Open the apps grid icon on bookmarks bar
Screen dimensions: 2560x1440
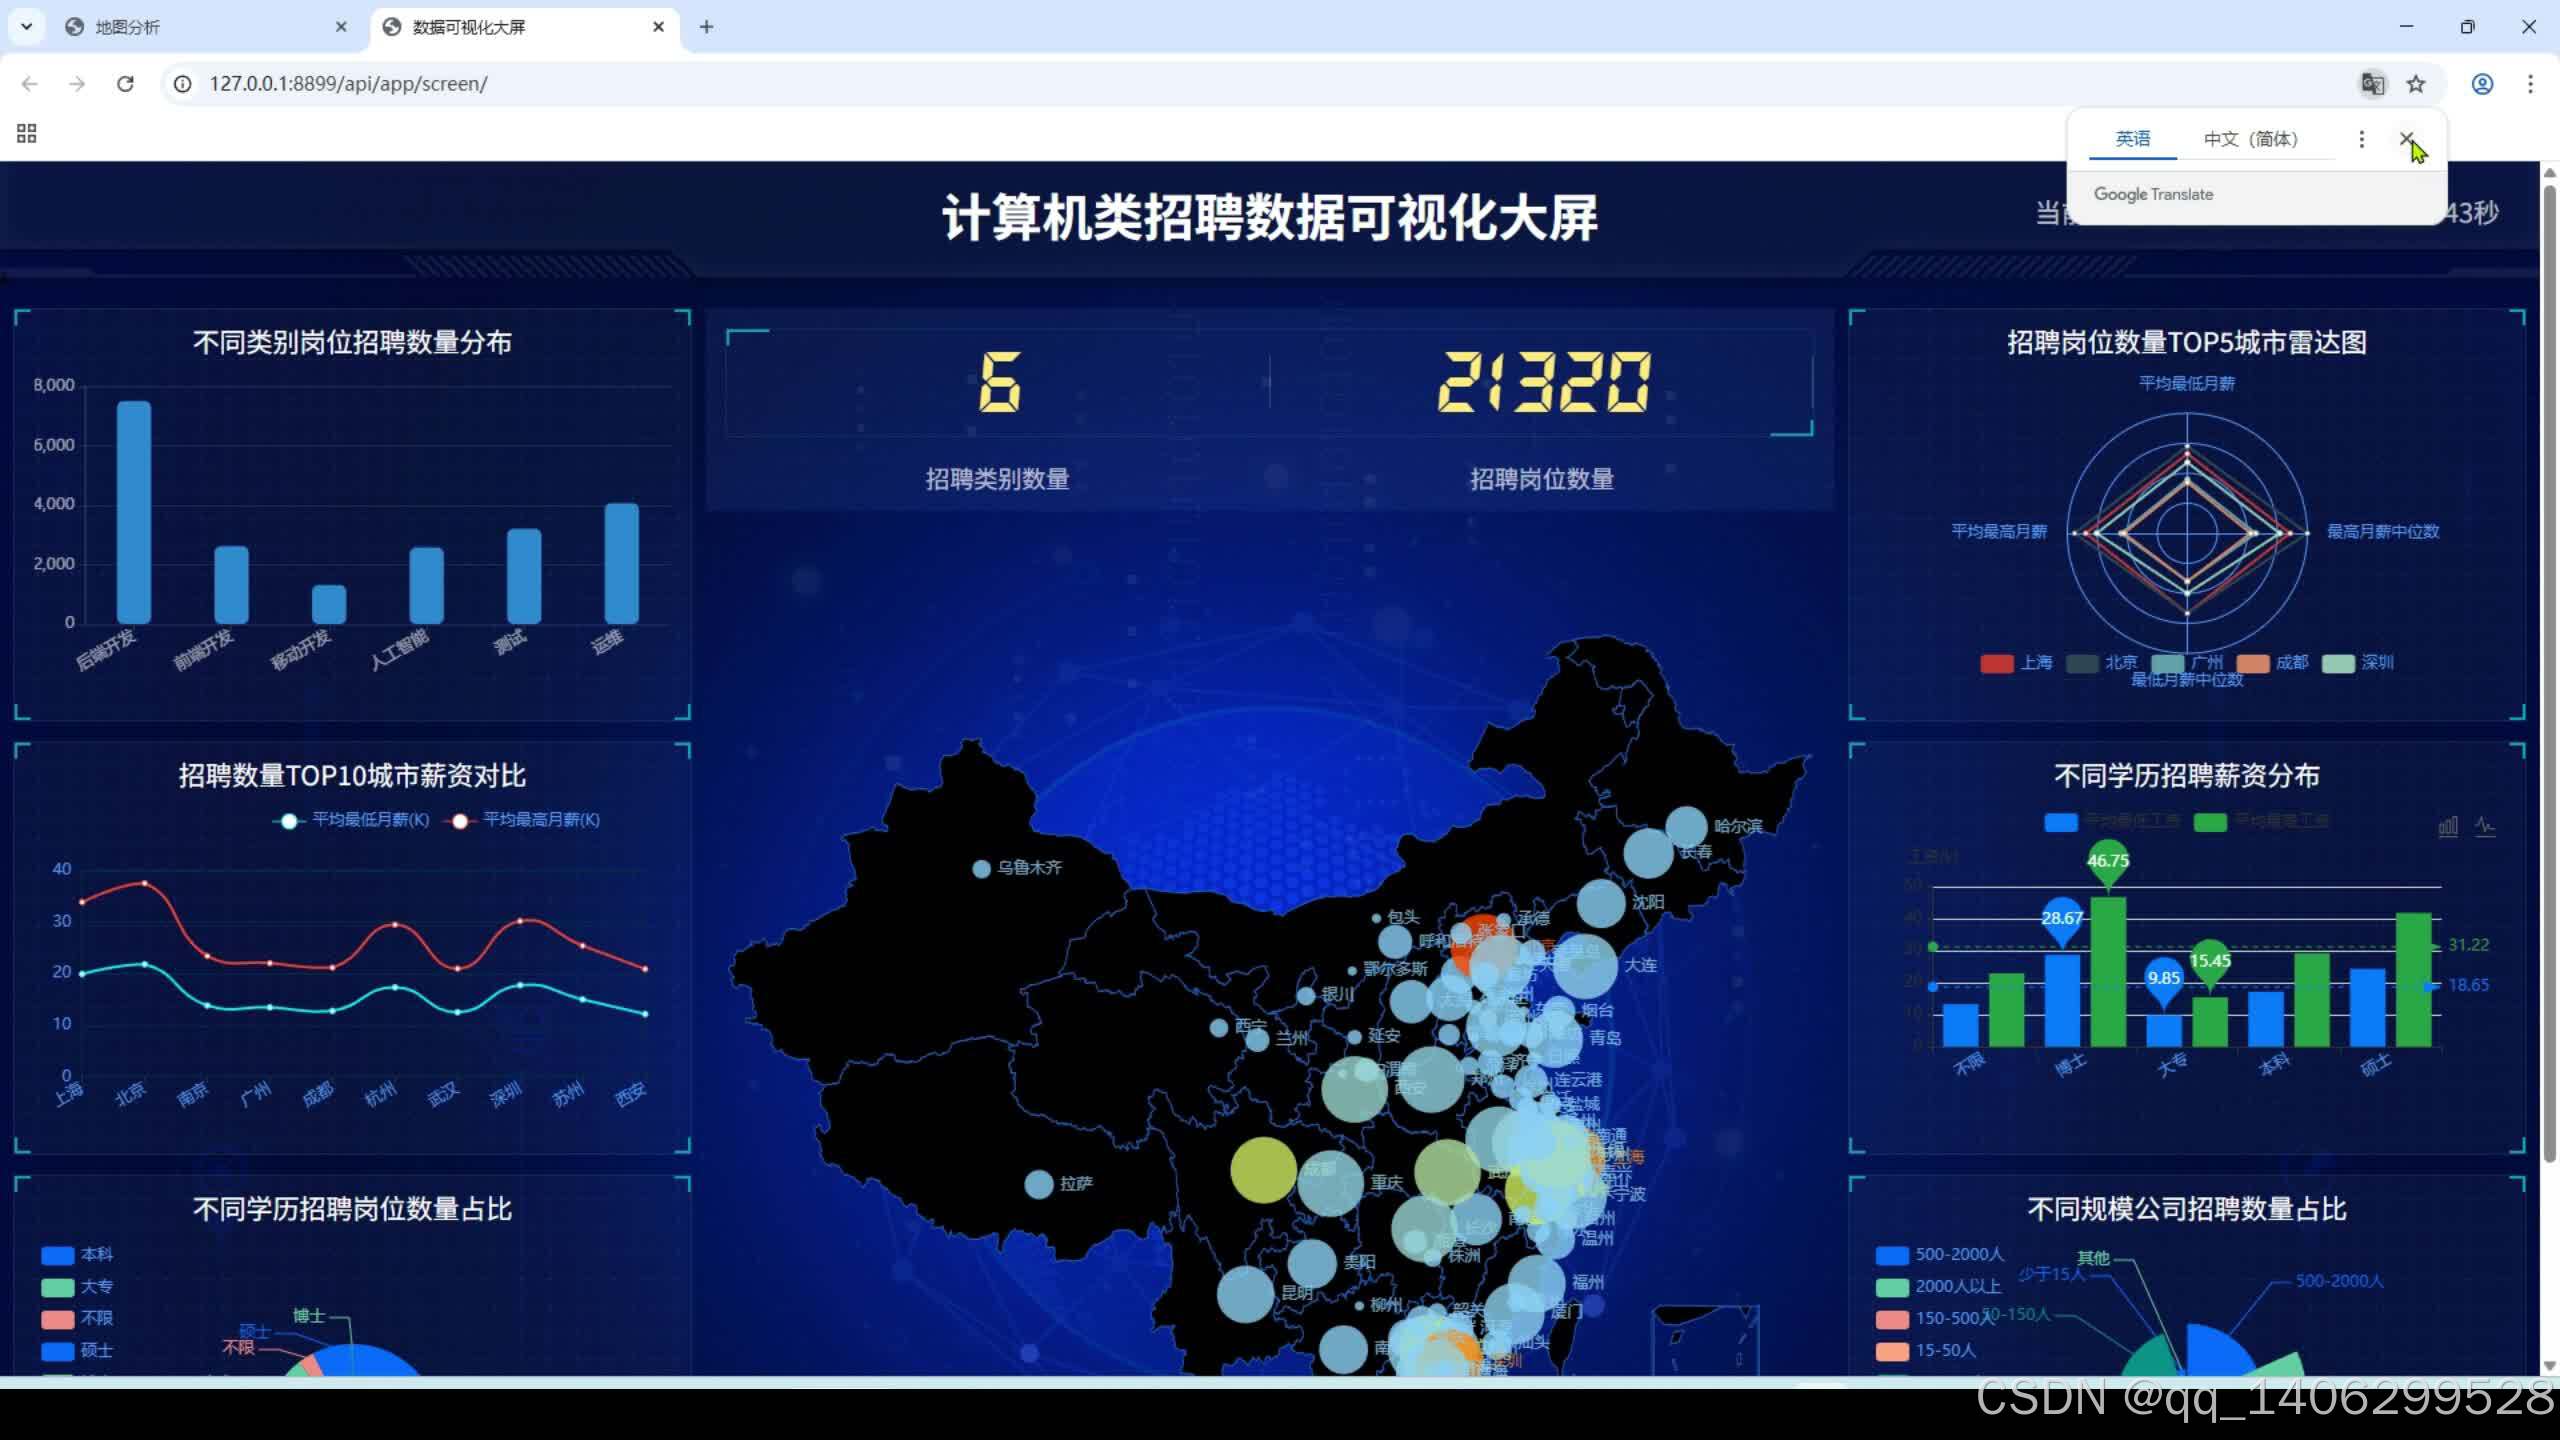click(x=27, y=134)
